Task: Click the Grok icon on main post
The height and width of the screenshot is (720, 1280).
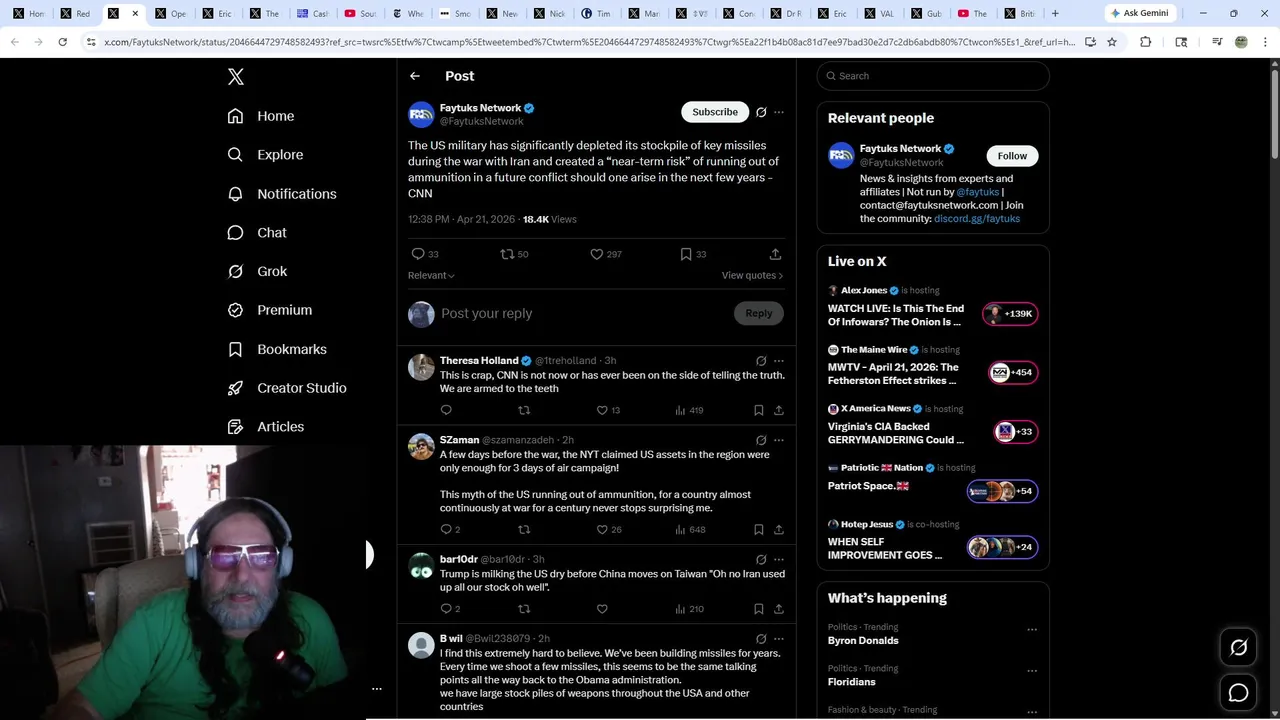Action: coord(761,112)
